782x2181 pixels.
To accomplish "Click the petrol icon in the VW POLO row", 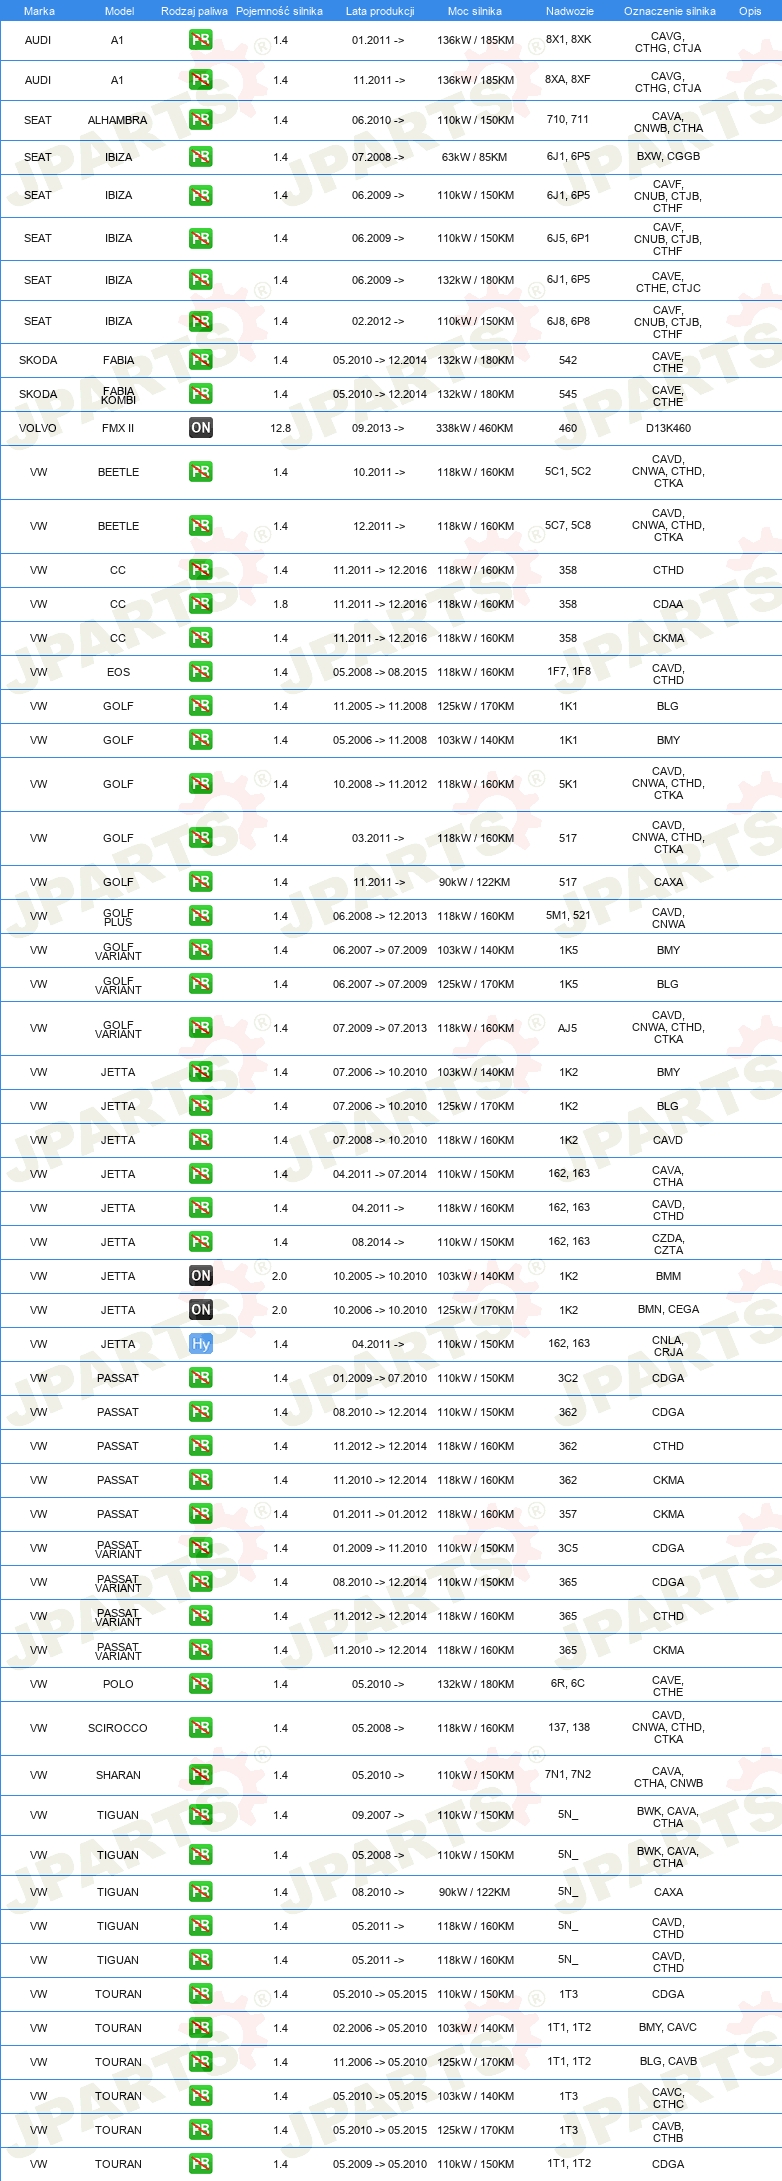I will point(201,1684).
